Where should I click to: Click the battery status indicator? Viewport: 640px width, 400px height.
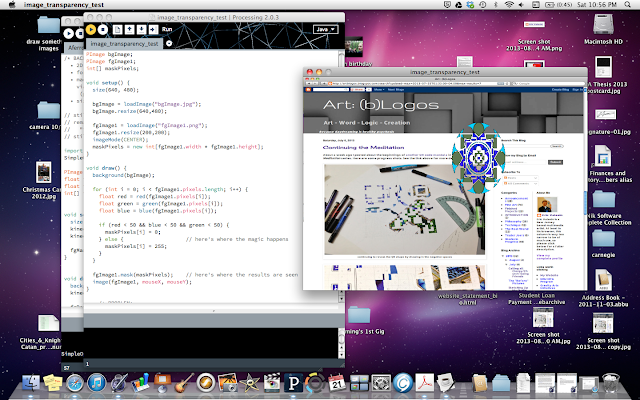tap(558, 4)
